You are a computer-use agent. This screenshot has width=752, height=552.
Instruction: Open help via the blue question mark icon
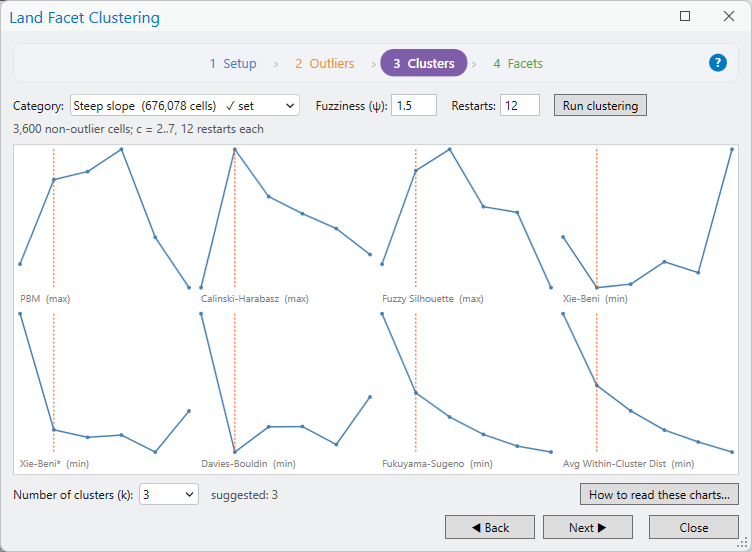pos(717,63)
